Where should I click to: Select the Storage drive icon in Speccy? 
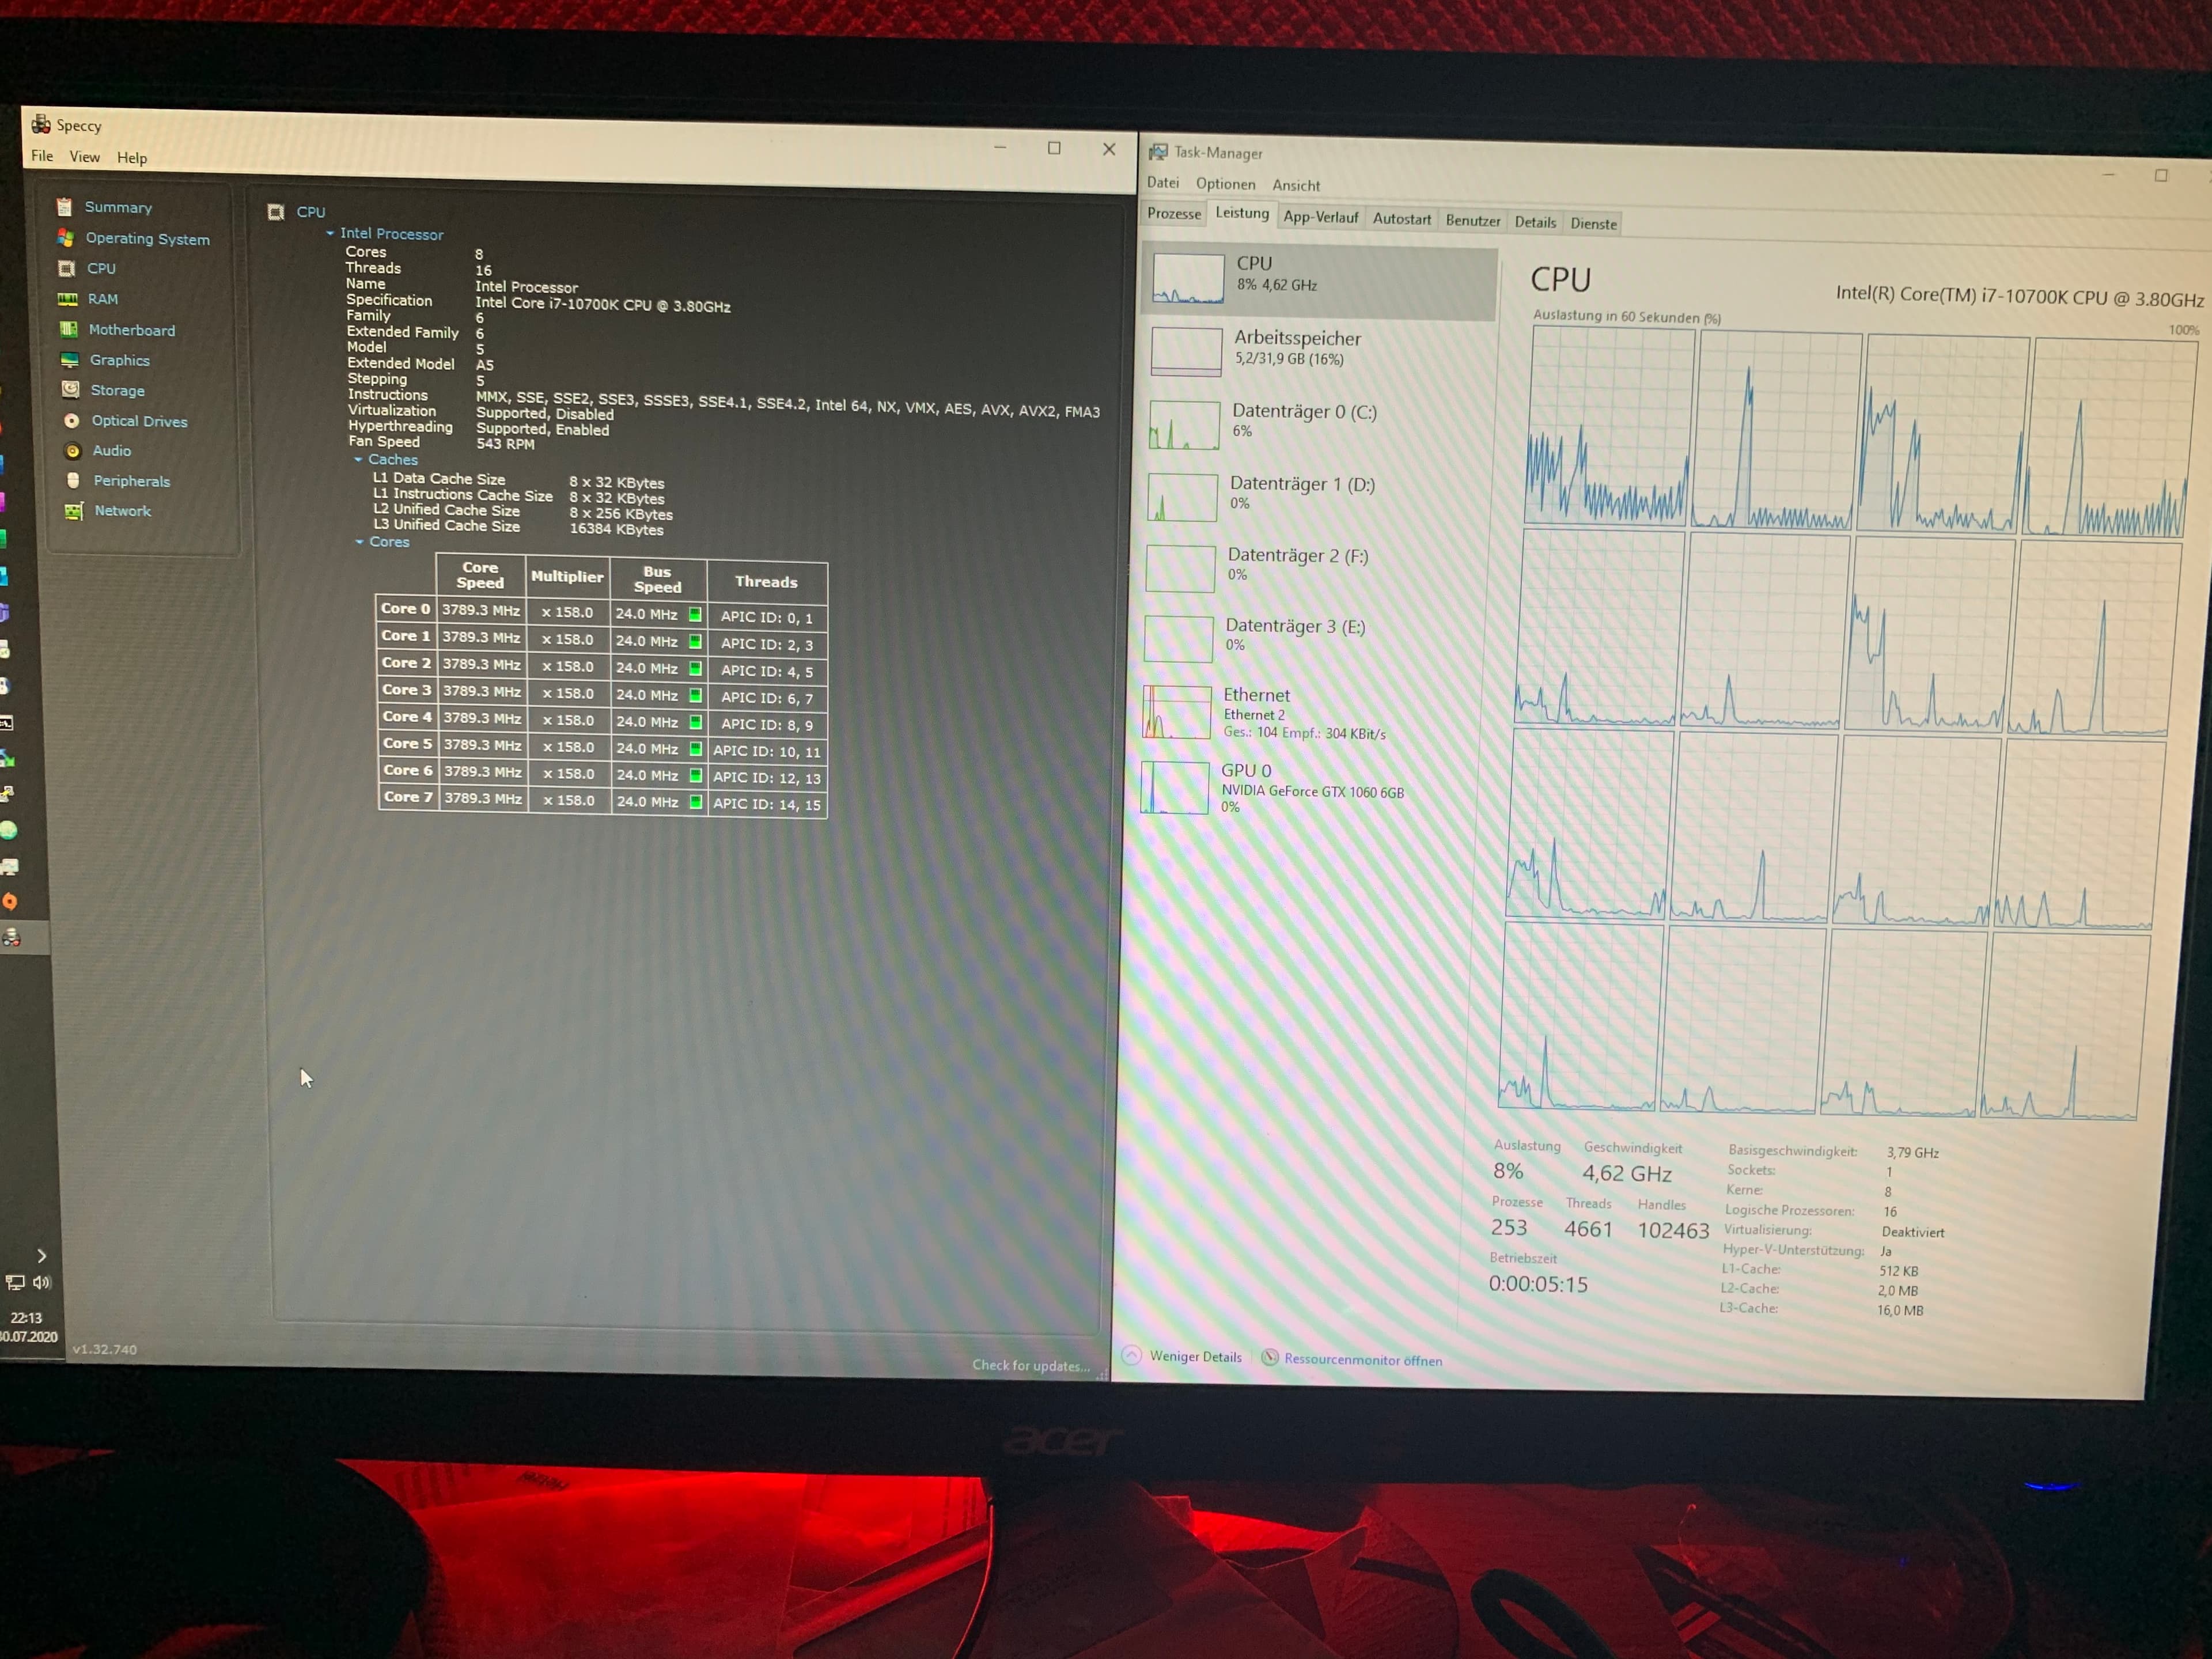pos(71,390)
